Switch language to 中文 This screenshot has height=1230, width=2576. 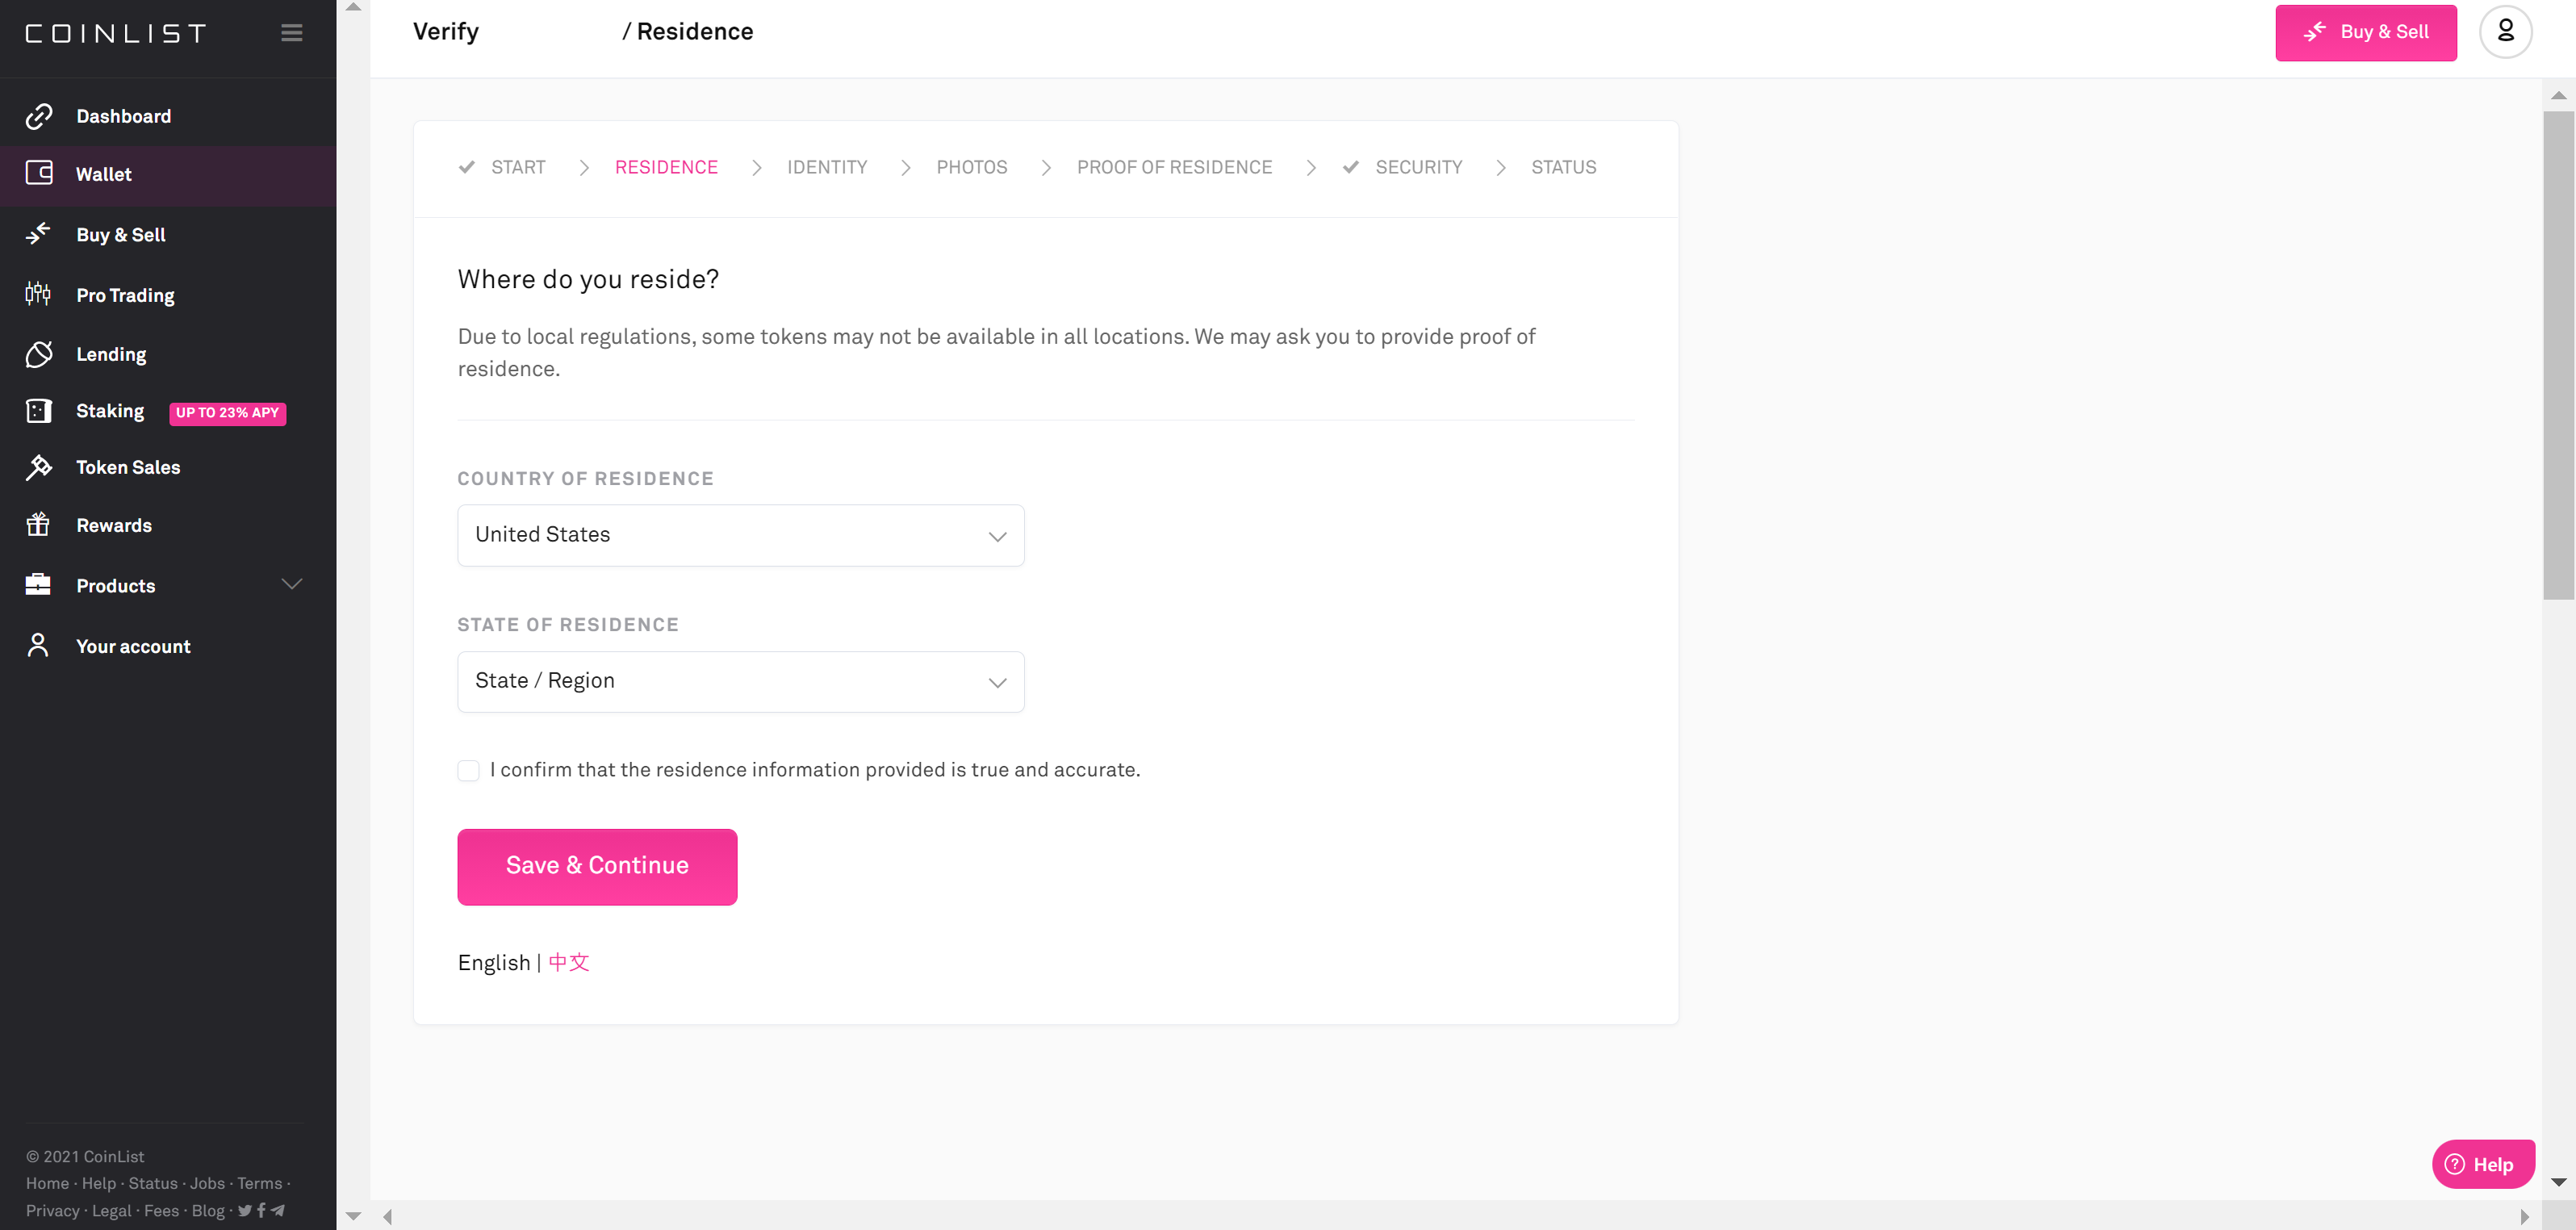(569, 962)
